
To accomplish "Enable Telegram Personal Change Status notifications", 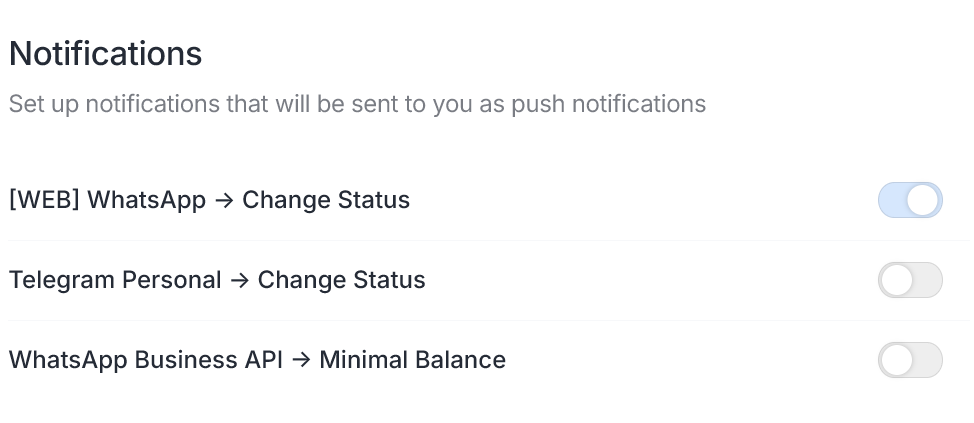I will pyautogui.click(x=910, y=280).
